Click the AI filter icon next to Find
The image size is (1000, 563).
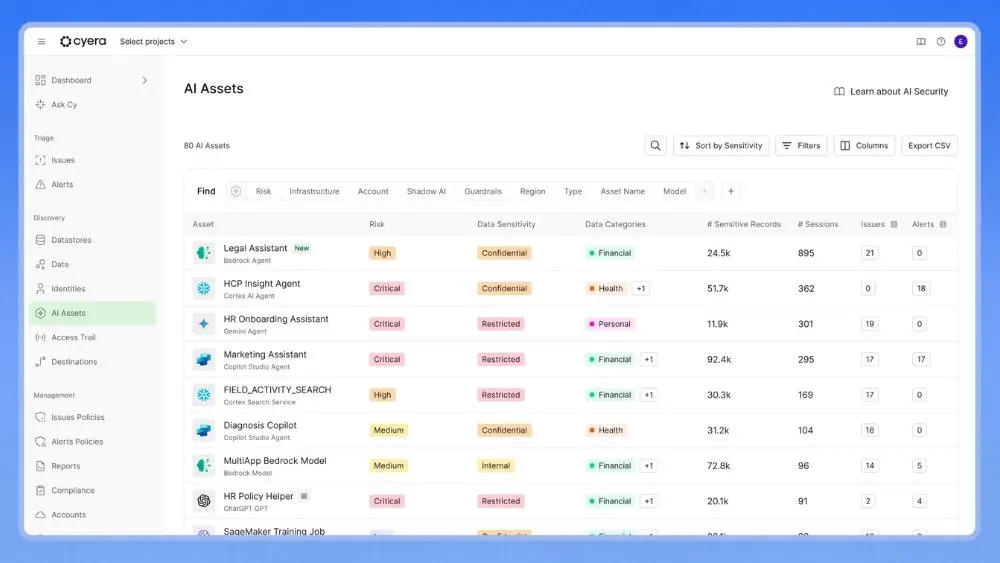pyautogui.click(x=236, y=191)
